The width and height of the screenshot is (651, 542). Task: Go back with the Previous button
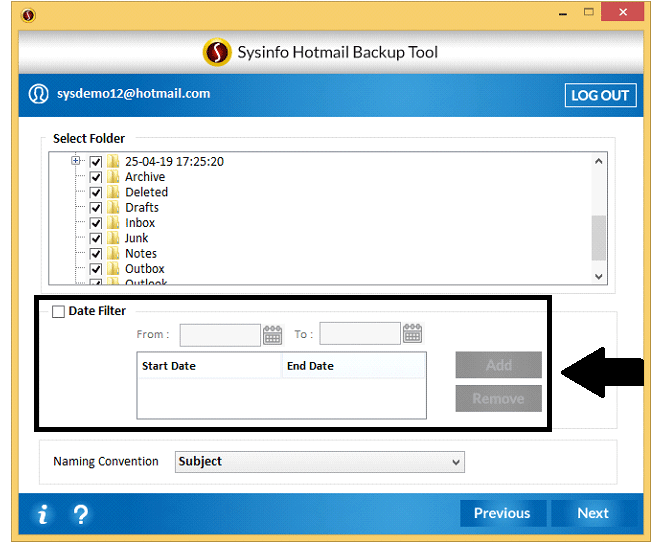502,513
